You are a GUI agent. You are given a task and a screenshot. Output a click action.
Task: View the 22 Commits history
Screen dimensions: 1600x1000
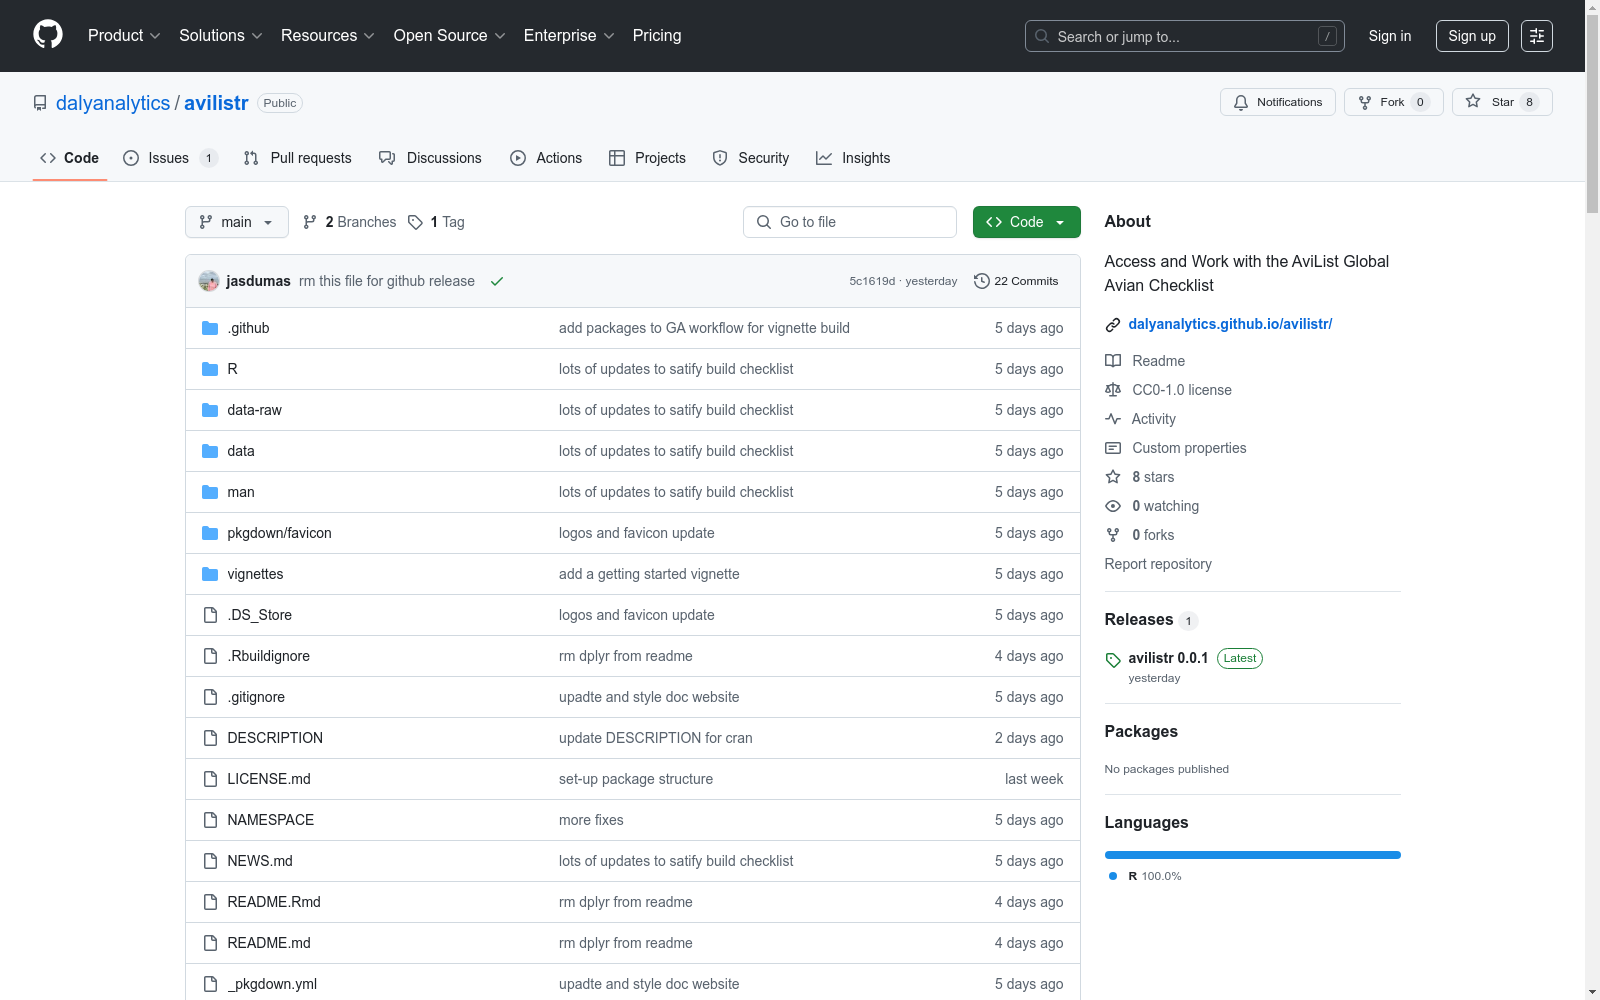[1016, 281]
